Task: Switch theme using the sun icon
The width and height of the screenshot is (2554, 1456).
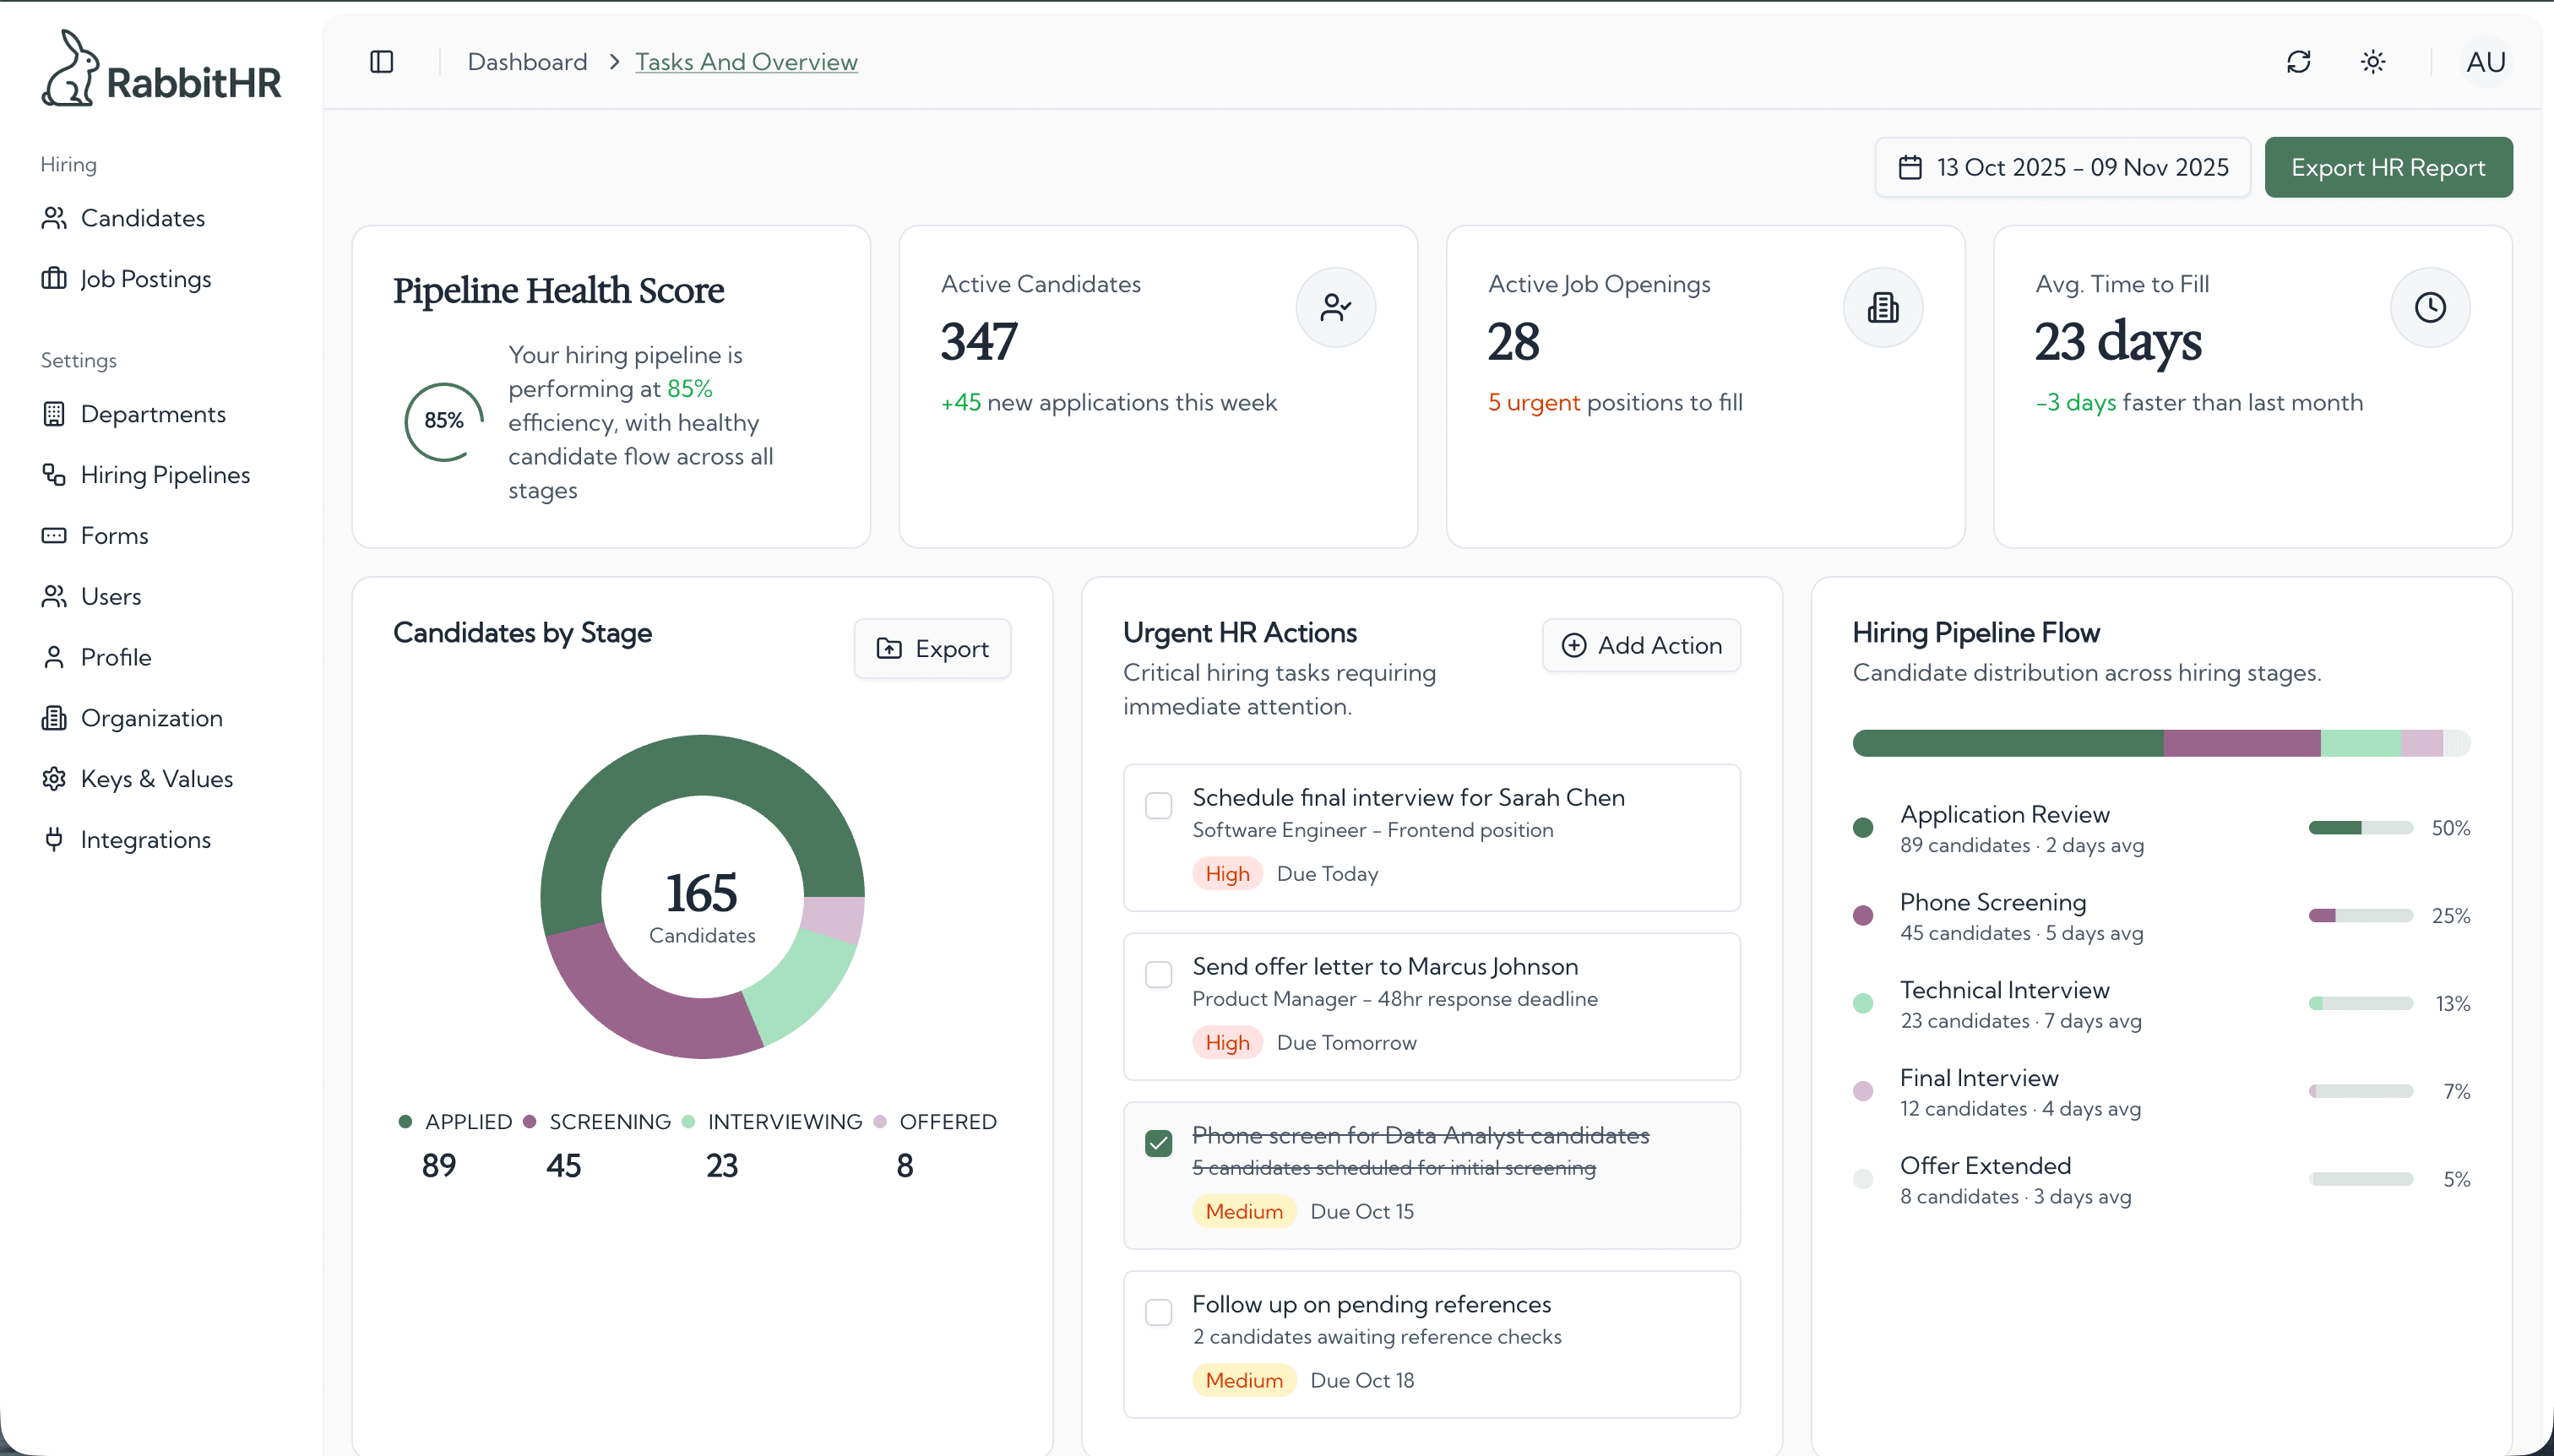Action: [x=2372, y=61]
